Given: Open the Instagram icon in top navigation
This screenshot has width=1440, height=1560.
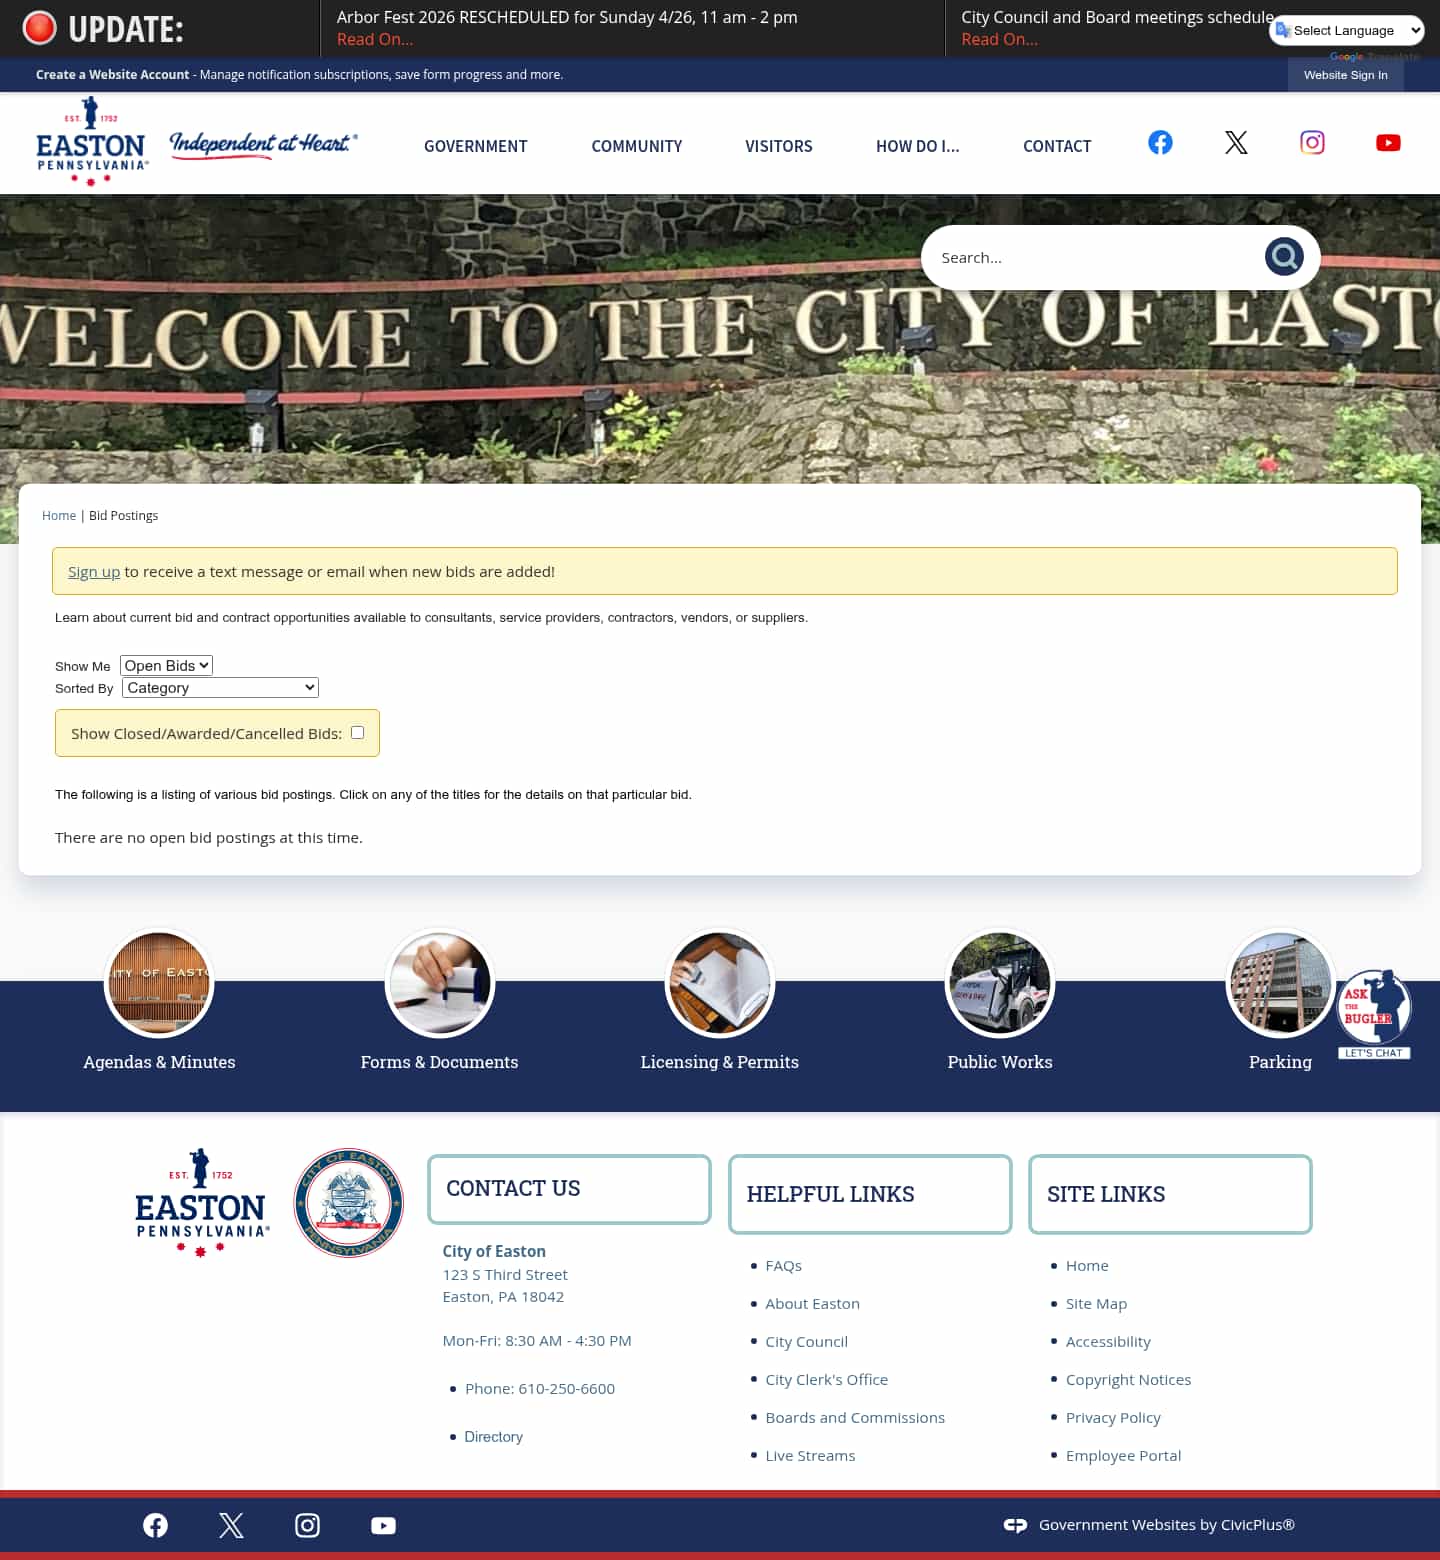Looking at the screenshot, I should 1312,143.
